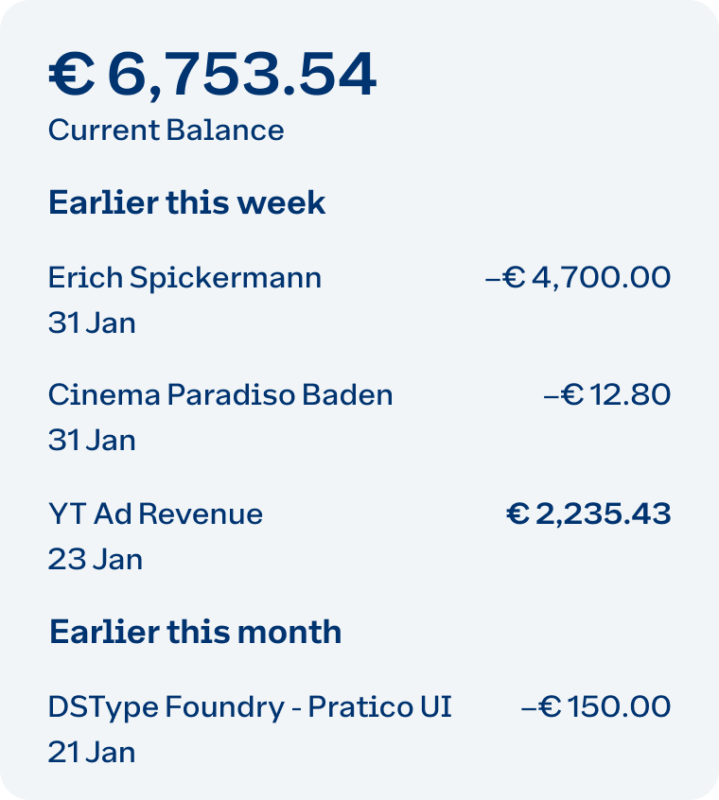Click the euro sign before 2,235.43
Screen dimensions: 719x800
(x=517, y=514)
